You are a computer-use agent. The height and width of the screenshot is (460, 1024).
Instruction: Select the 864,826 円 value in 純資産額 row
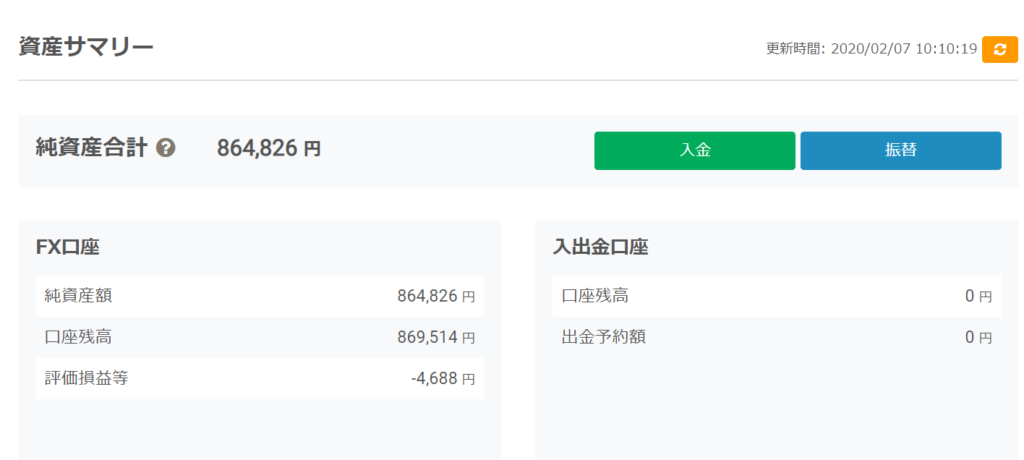[435, 296]
